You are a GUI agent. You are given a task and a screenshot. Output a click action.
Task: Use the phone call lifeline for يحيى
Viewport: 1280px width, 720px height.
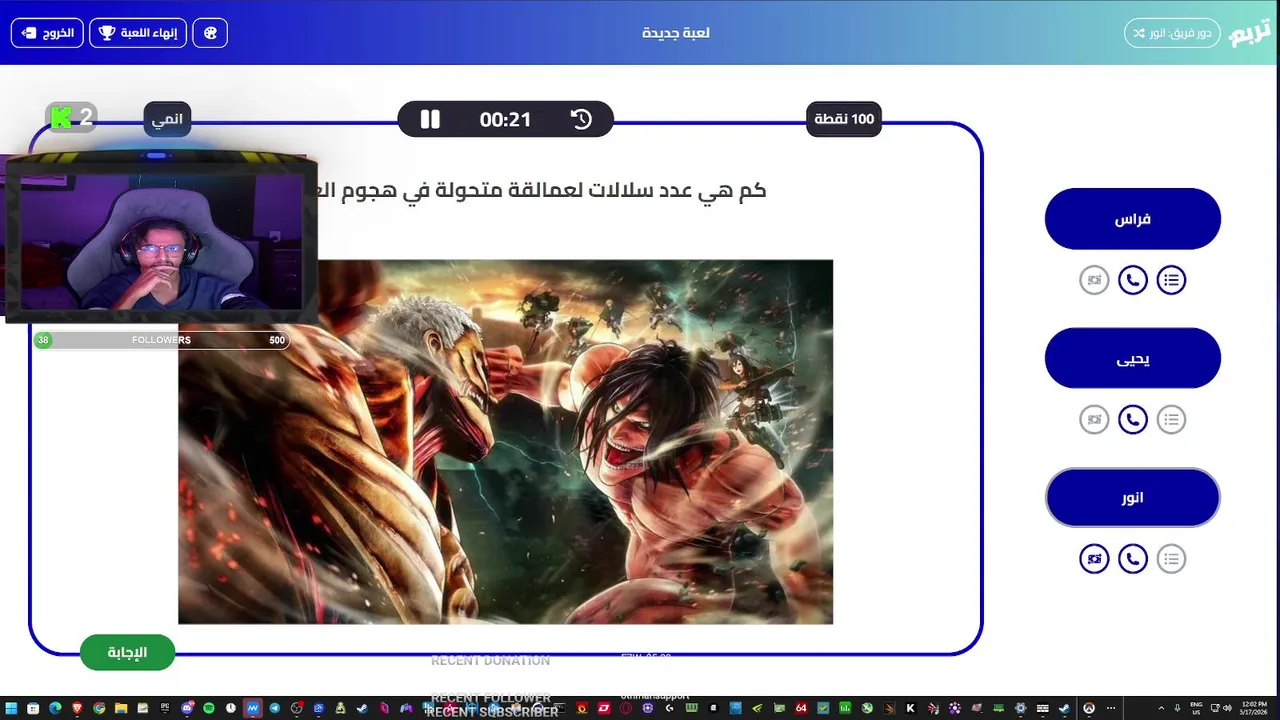[1132, 419]
